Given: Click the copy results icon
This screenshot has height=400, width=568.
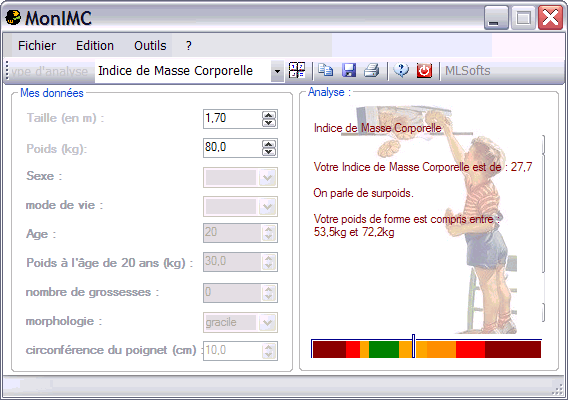Looking at the screenshot, I should [325, 70].
